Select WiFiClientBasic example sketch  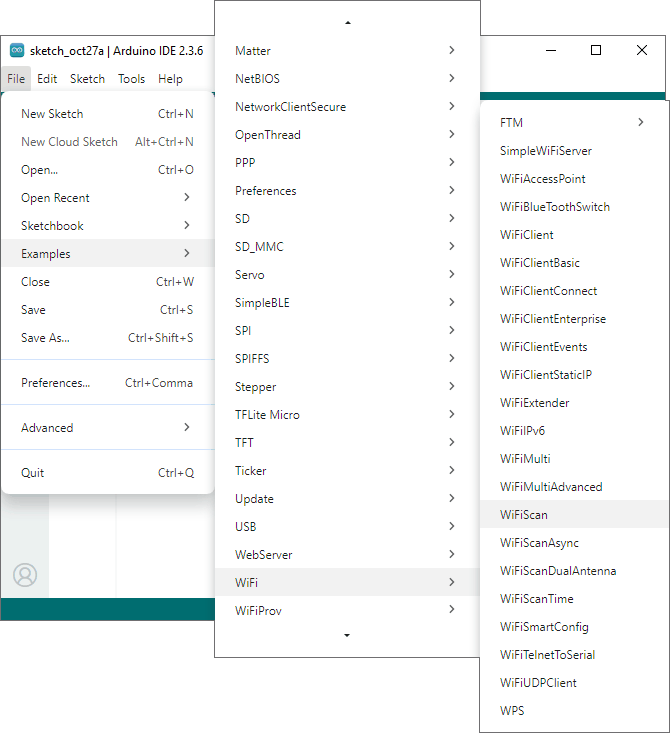point(540,263)
